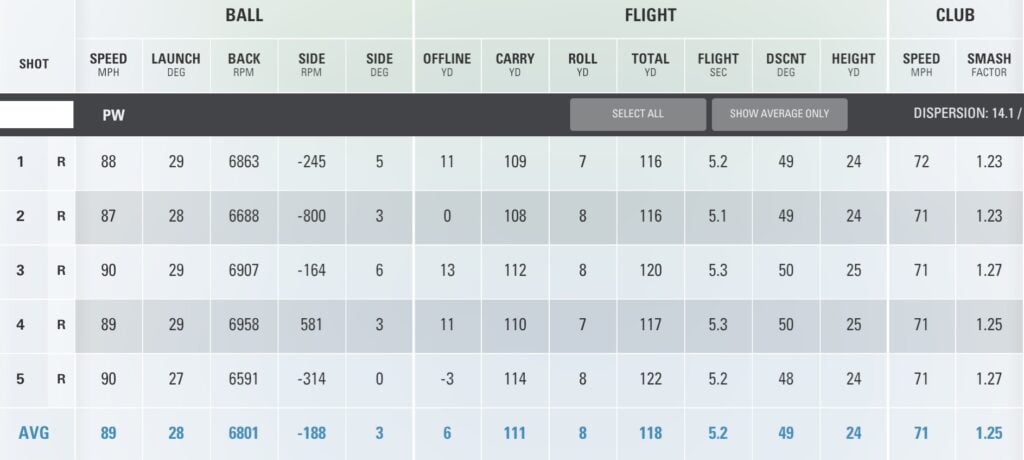This screenshot has width=1024, height=460.
Task: Click the SMASH FACTOR column header
Action: (x=989, y=64)
